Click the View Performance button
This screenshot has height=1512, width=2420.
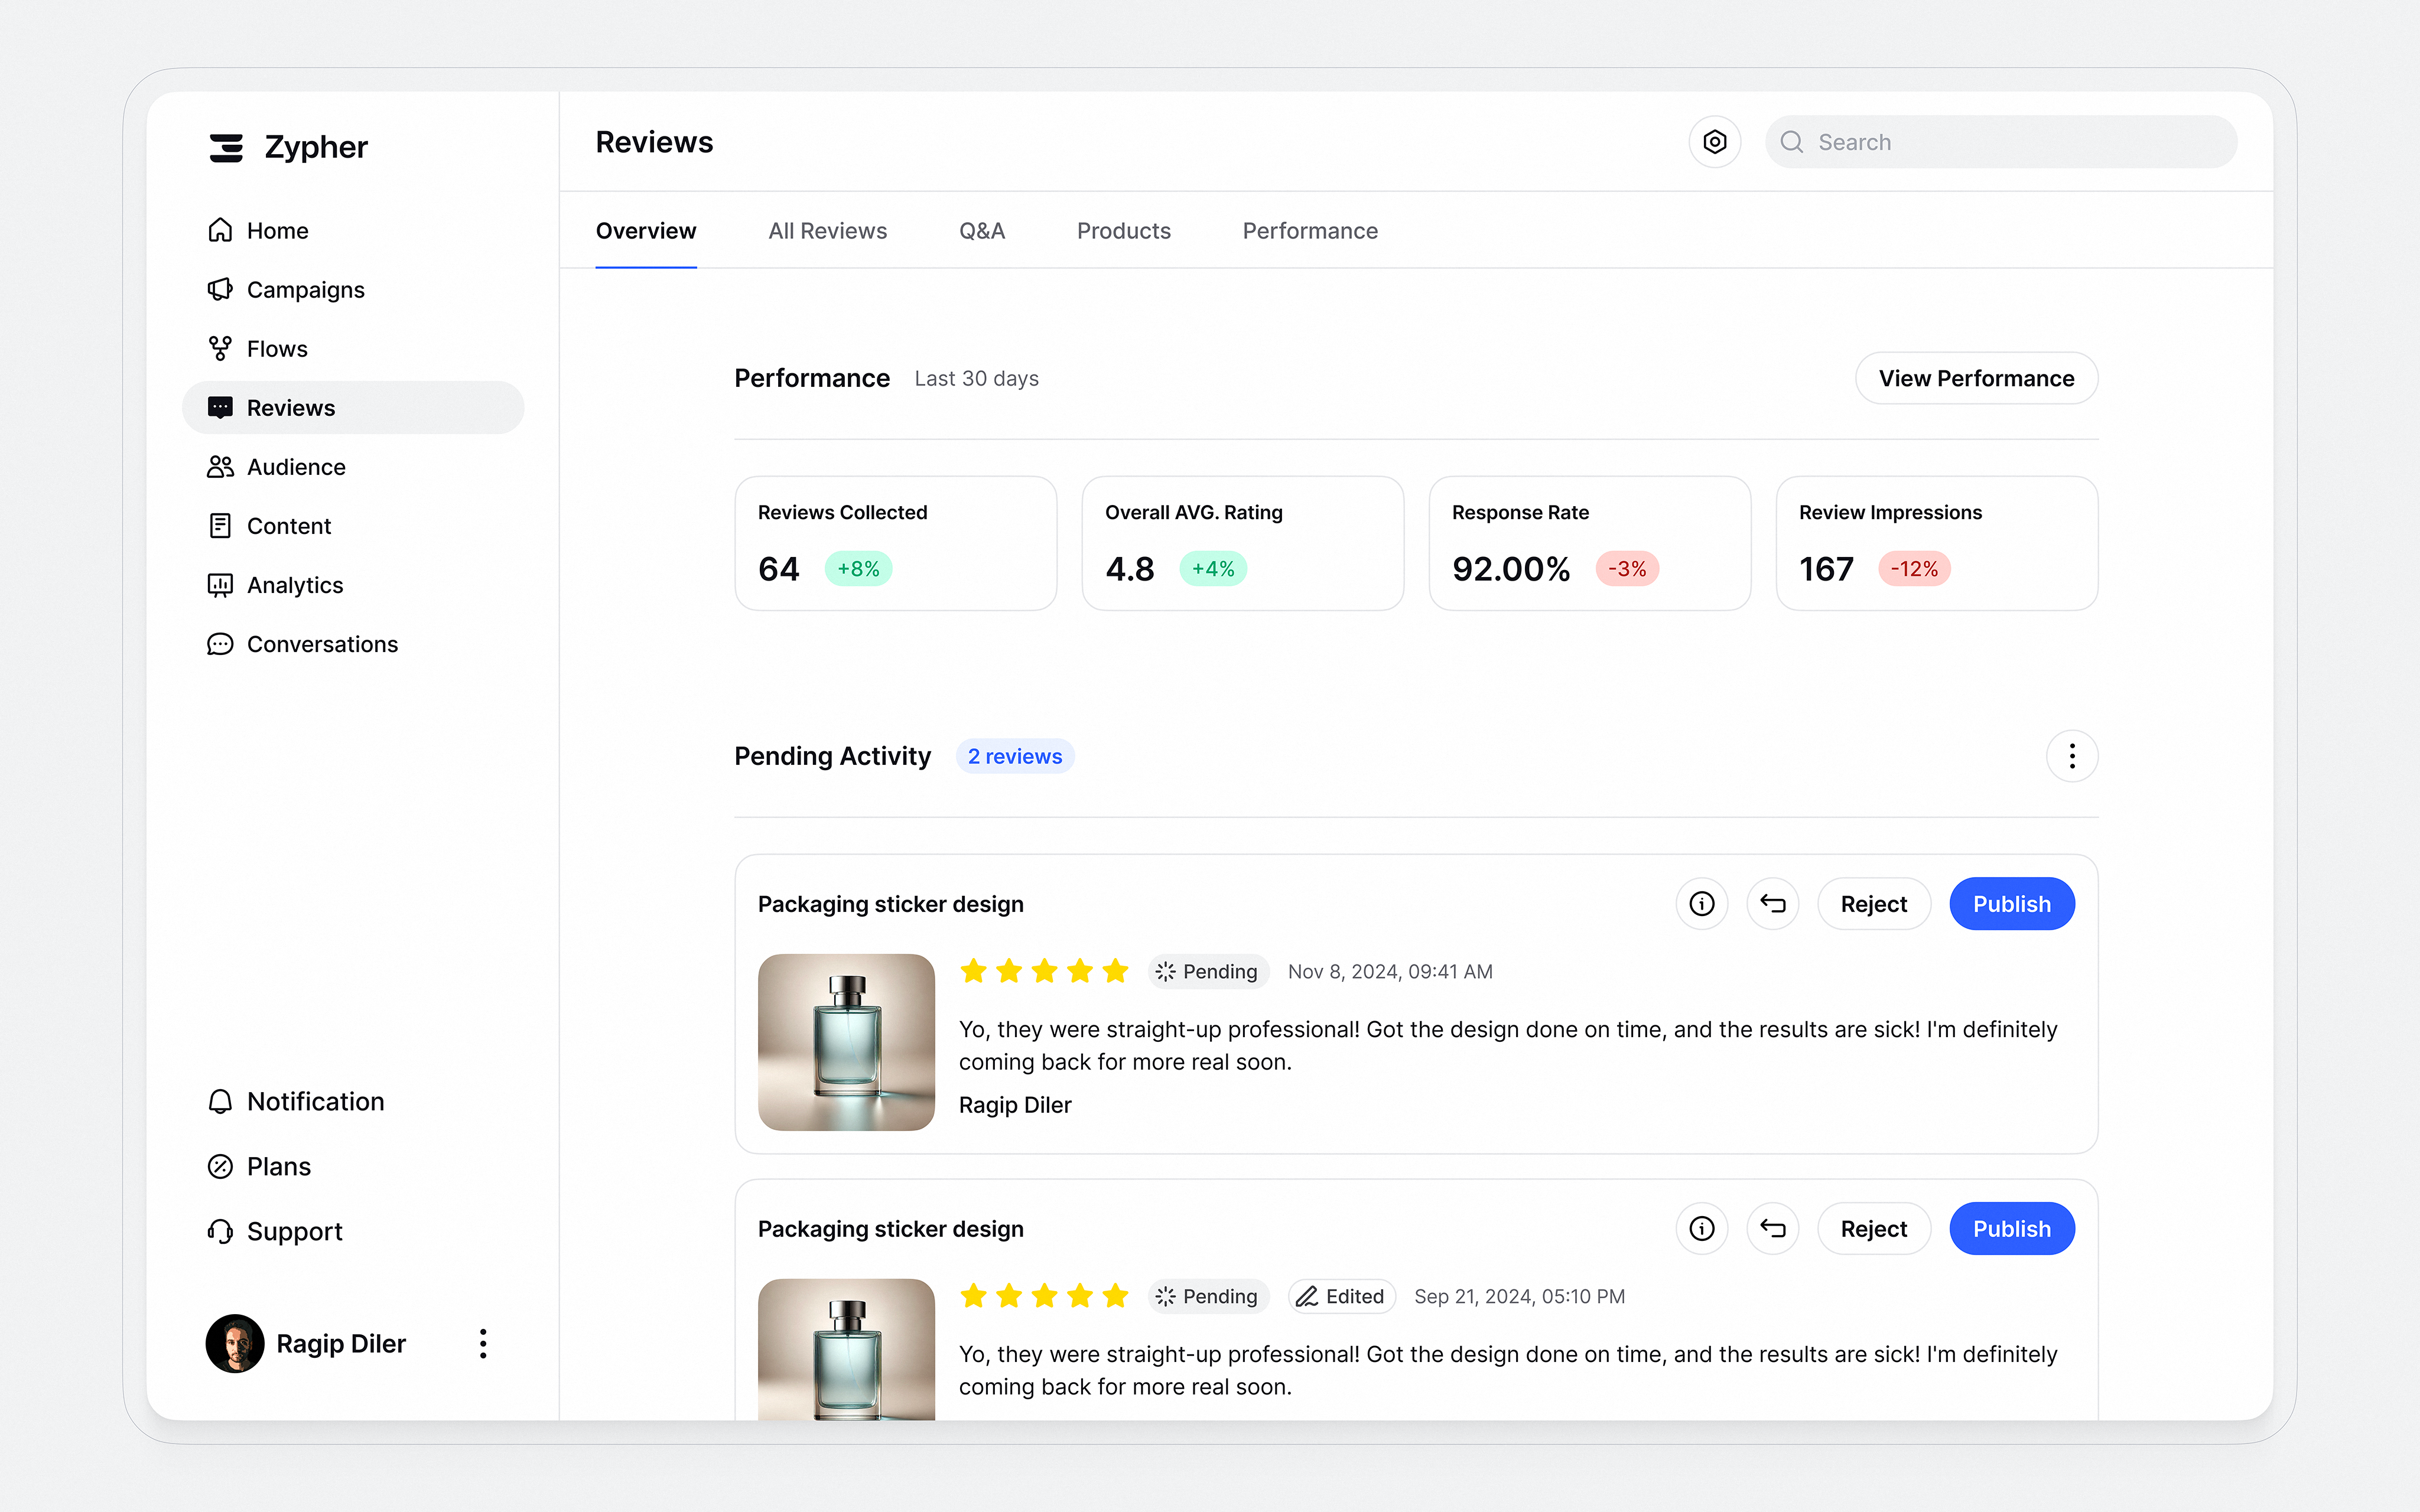pyautogui.click(x=1975, y=378)
